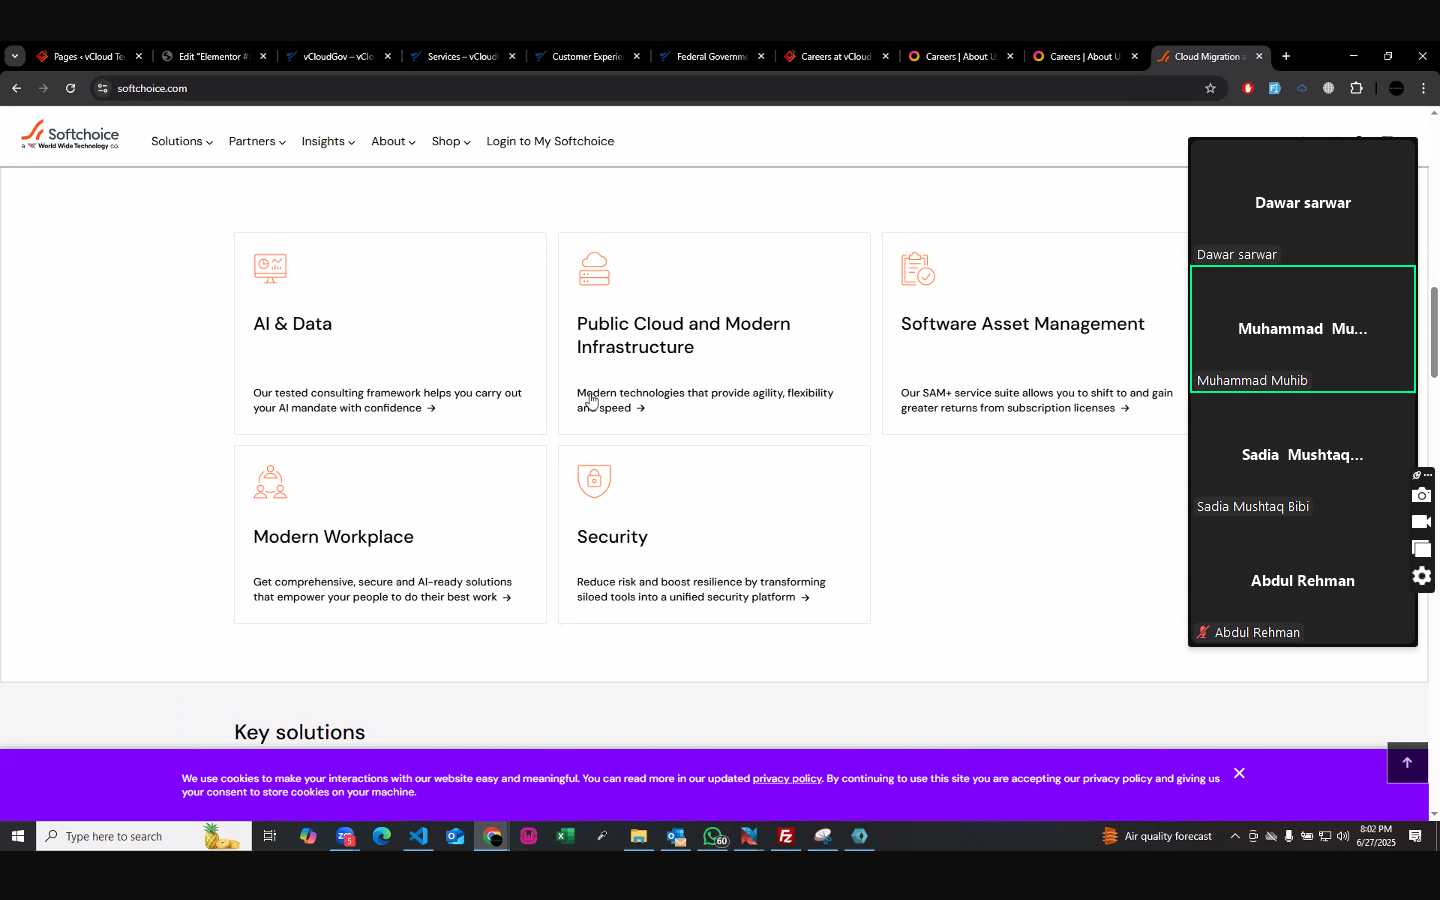Click the page vertical scrollbar thumb
This screenshot has width=1440, height=900.
point(1434,332)
